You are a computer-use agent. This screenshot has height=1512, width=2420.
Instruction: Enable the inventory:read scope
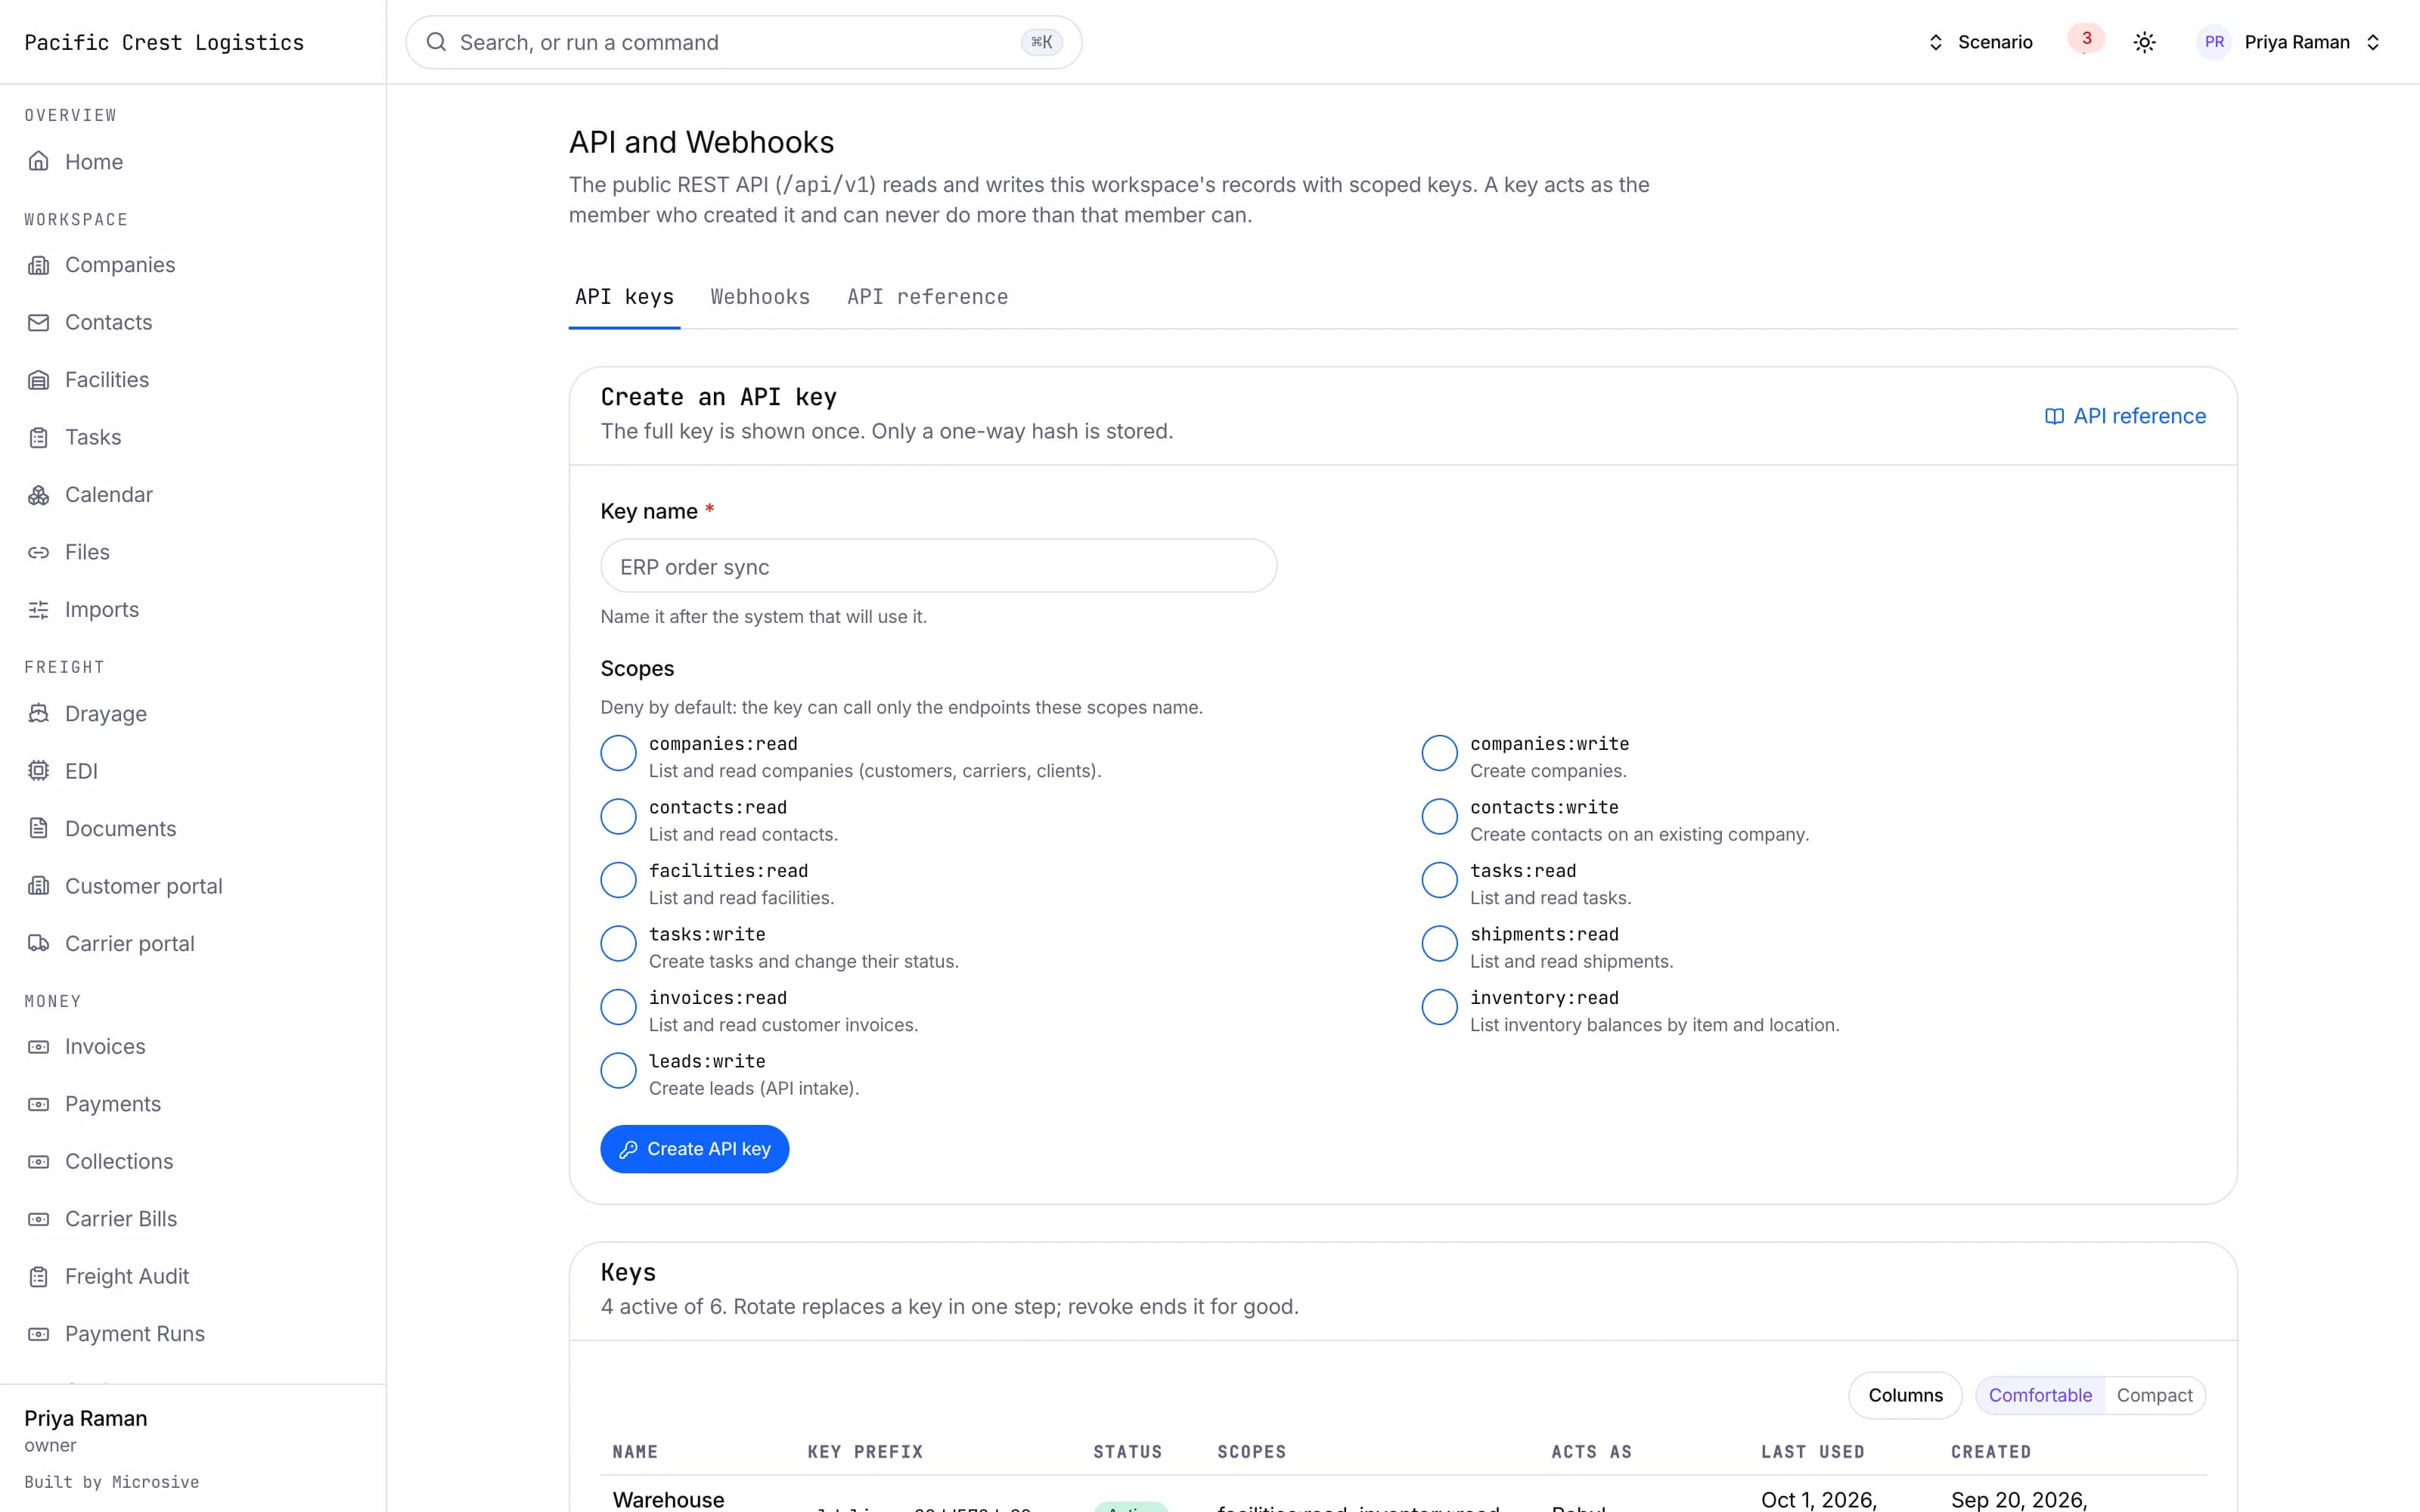tap(1439, 1007)
